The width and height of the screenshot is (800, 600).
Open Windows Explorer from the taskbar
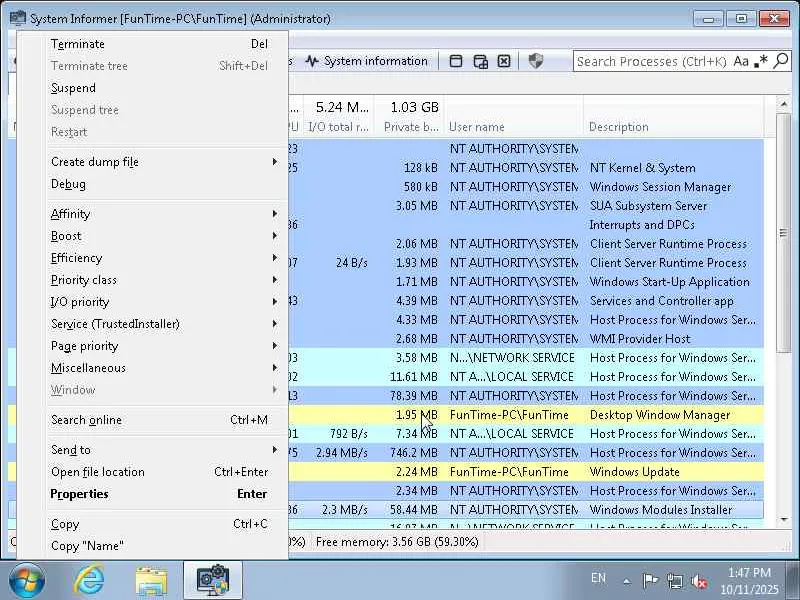click(x=151, y=581)
